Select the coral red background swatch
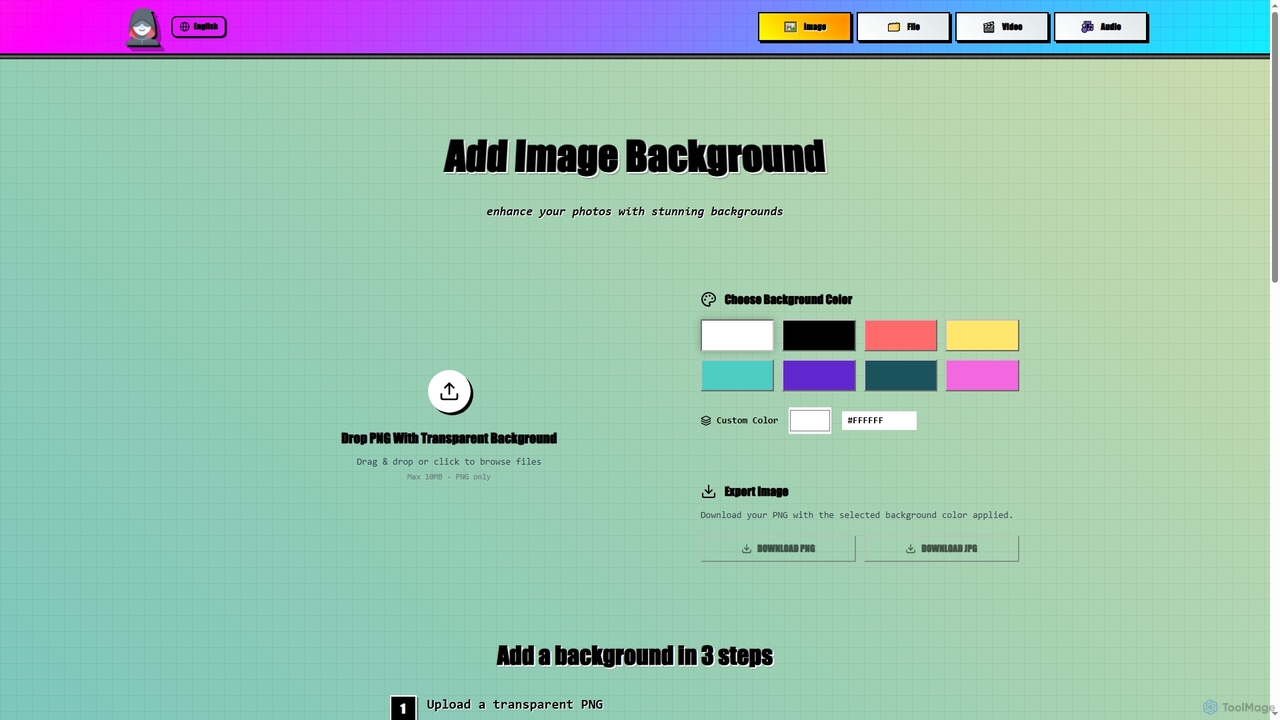This screenshot has height=720, width=1280. pos(901,335)
